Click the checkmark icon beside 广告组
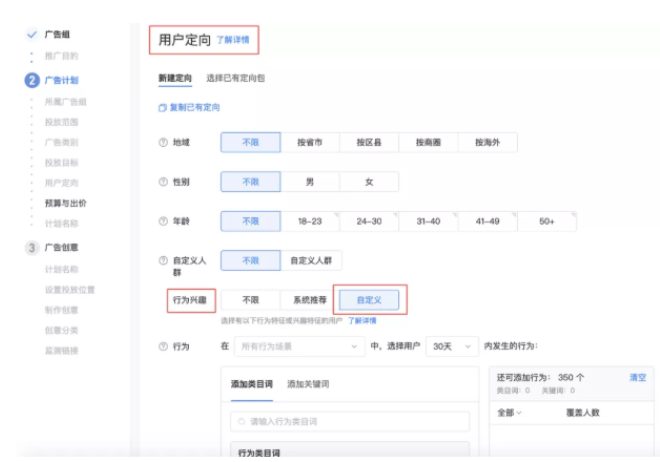The height and width of the screenshot is (462, 660). coord(32,34)
